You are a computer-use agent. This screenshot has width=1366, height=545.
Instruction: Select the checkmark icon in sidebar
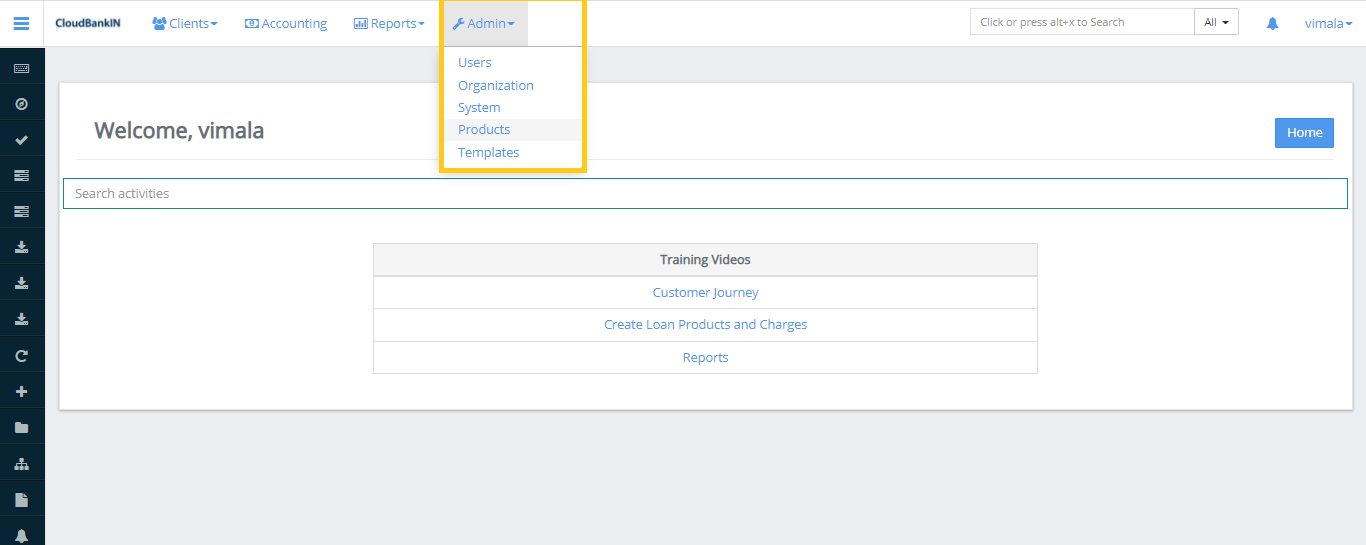[21, 140]
